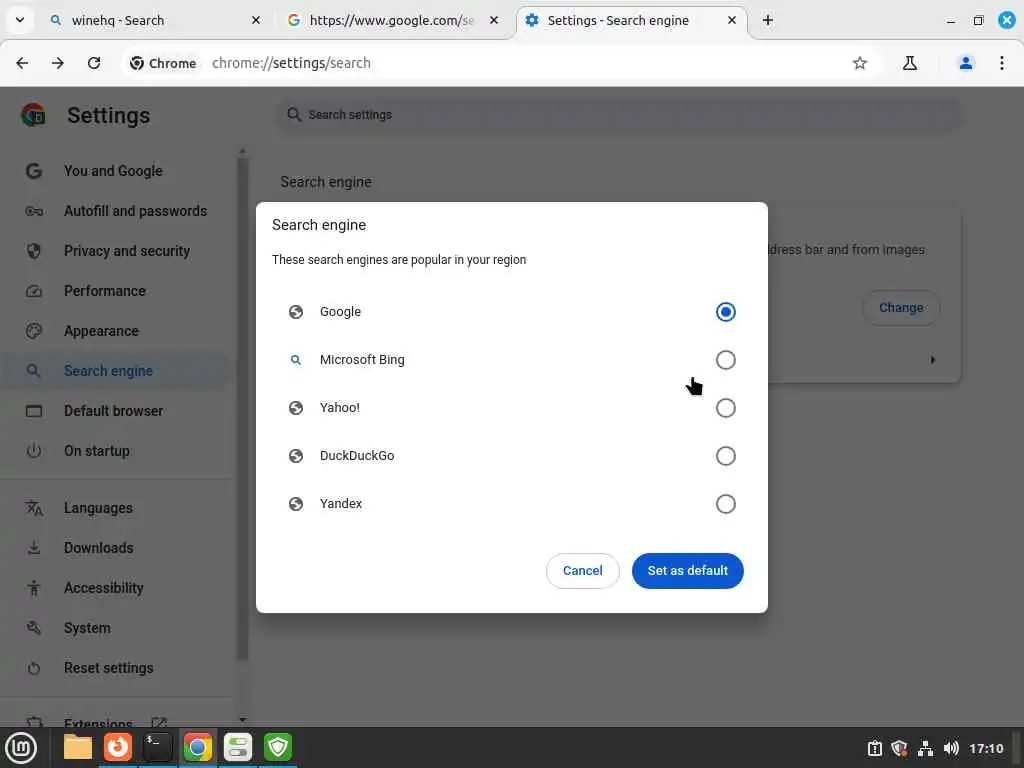Image resolution: width=1024 pixels, height=768 pixels.
Task: Click the speedometer icon for Performance
Action: tap(33, 291)
